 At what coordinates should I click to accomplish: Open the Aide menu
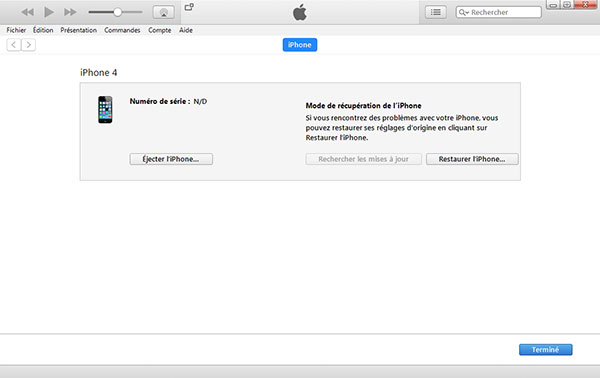(x=186, y=30)
